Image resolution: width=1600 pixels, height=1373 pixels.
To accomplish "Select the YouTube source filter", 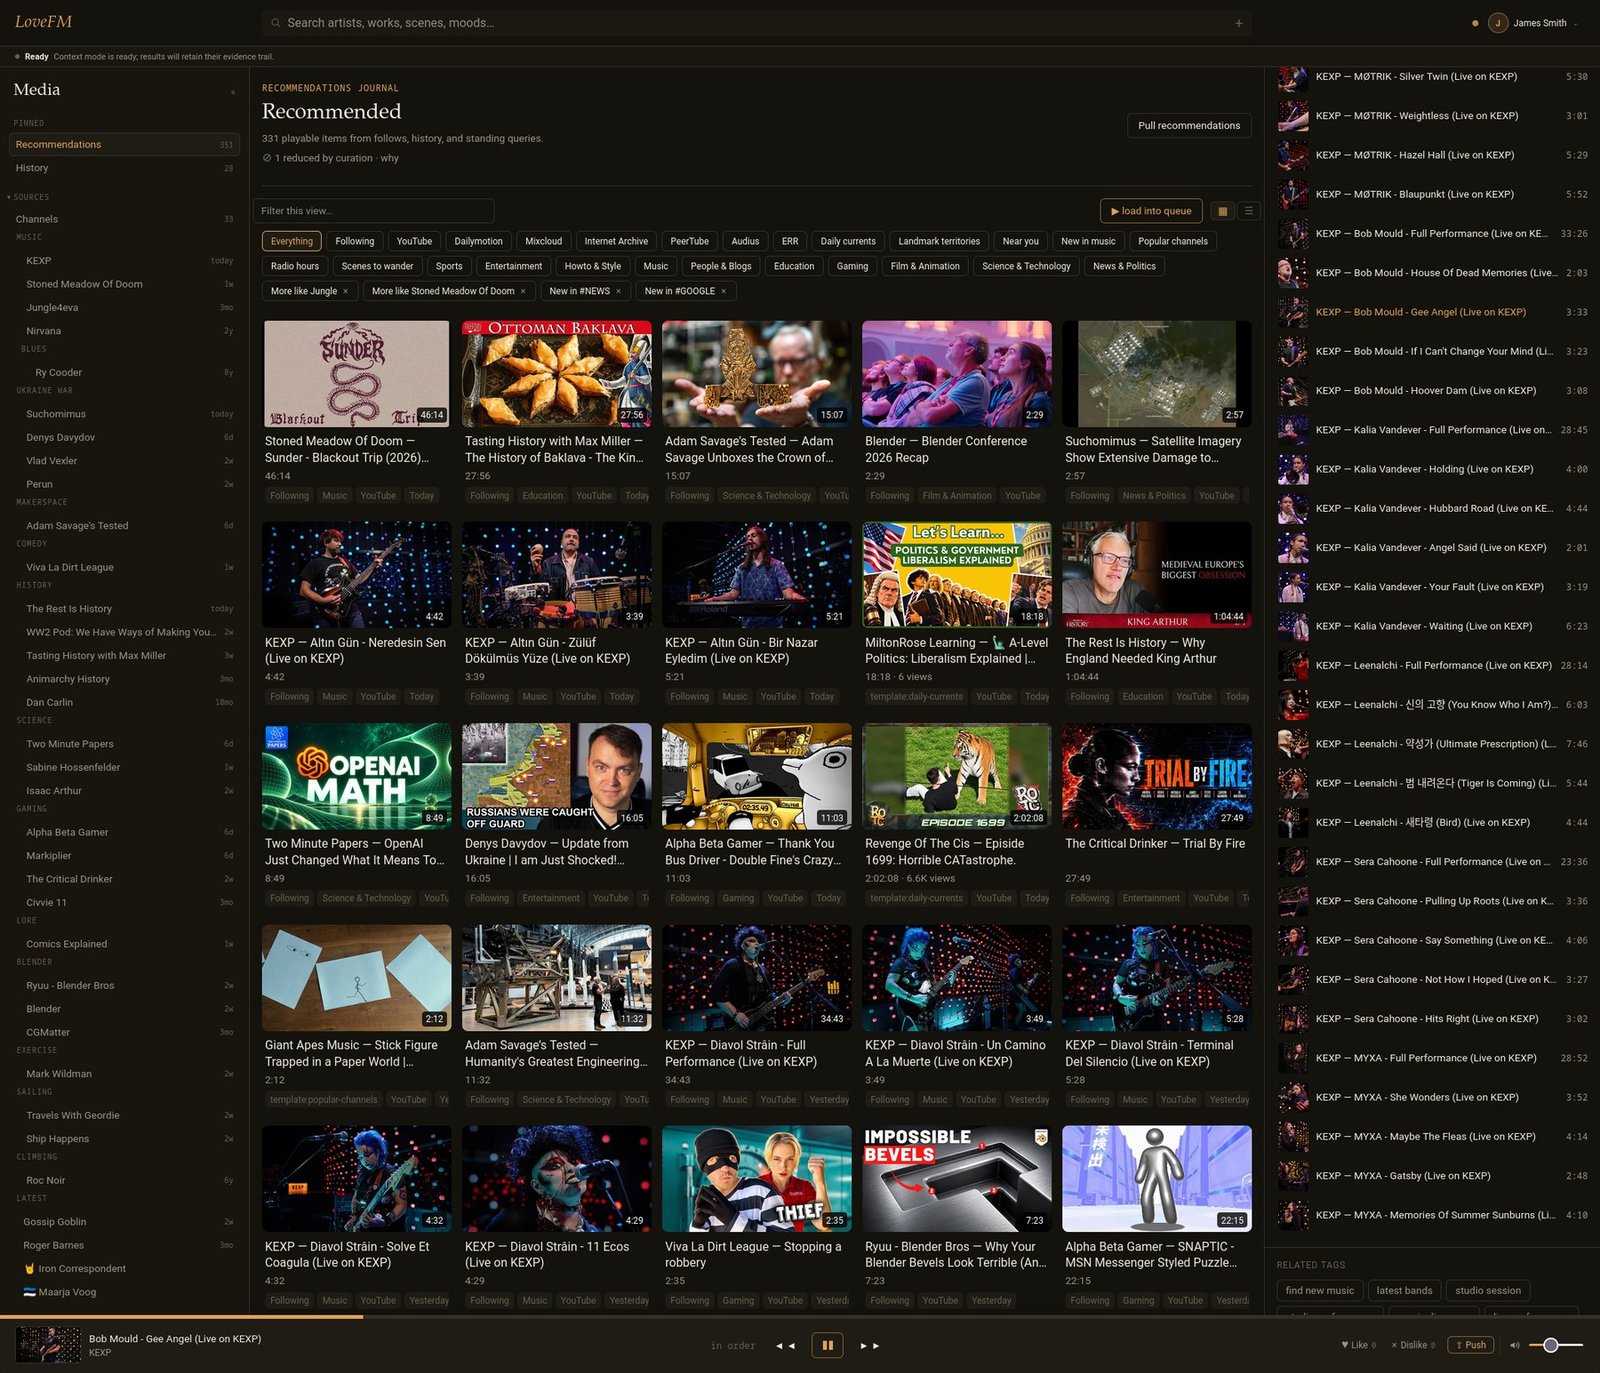I will click(414, 241).
